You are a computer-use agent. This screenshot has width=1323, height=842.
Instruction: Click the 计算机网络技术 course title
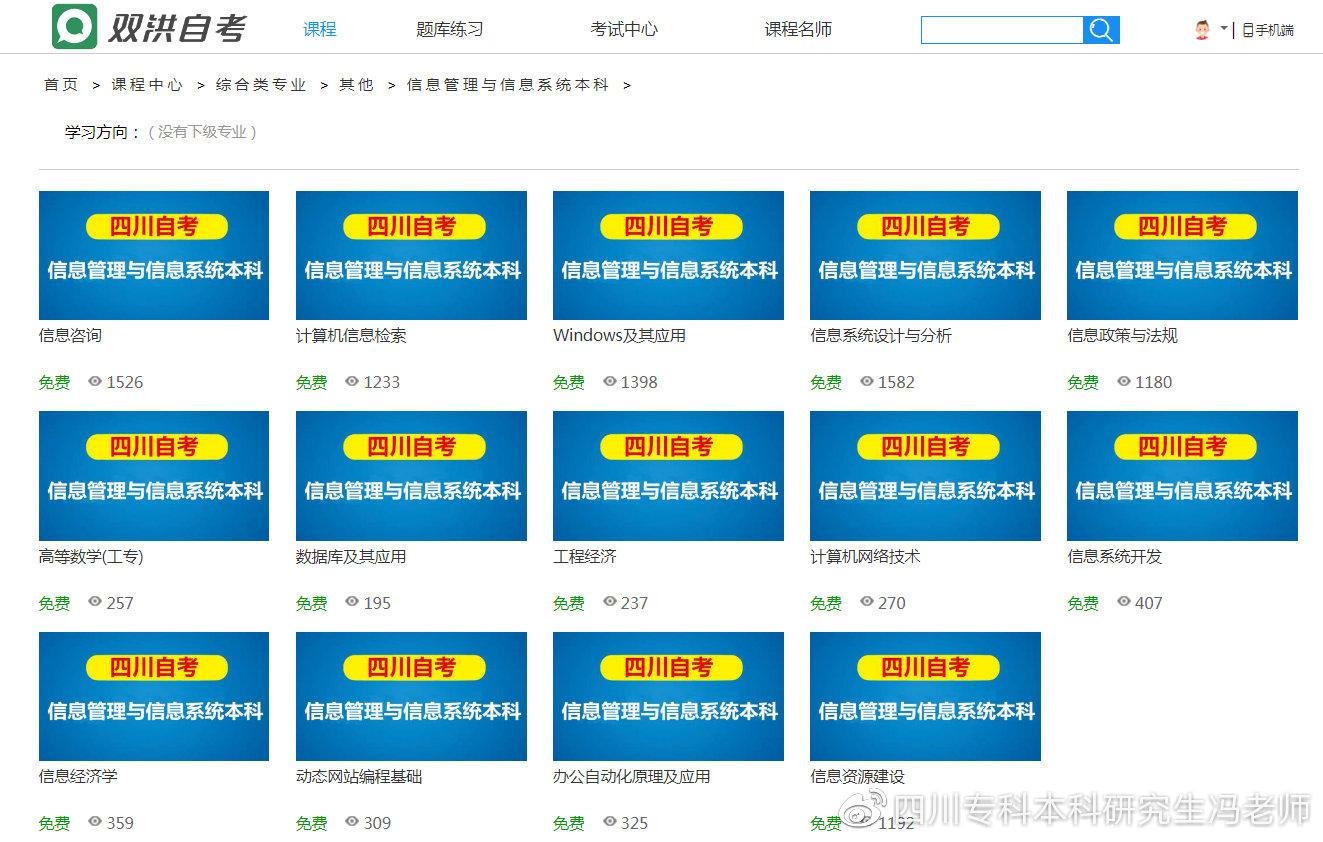[865, 557]
